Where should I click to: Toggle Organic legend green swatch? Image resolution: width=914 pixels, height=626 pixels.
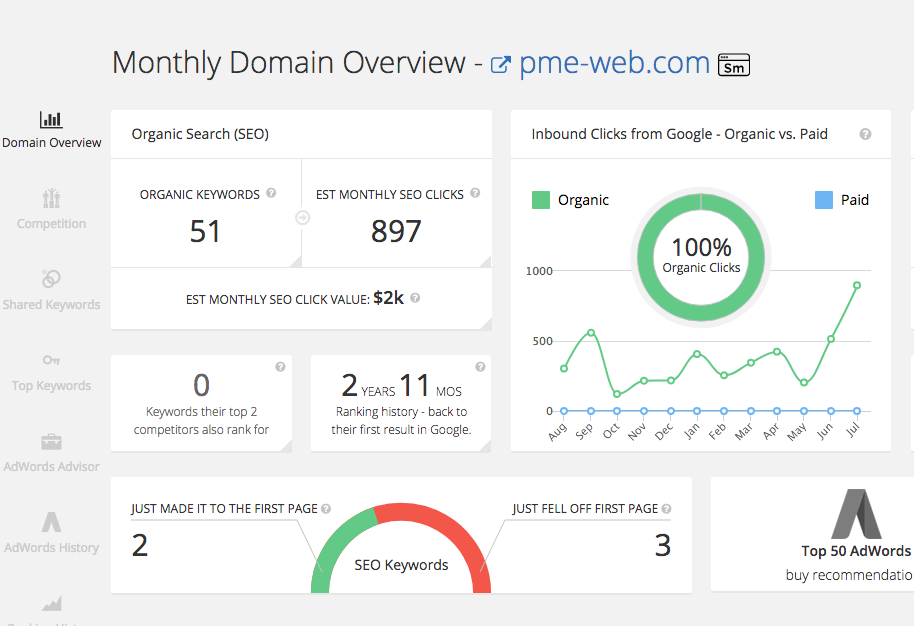pos(541,200)
